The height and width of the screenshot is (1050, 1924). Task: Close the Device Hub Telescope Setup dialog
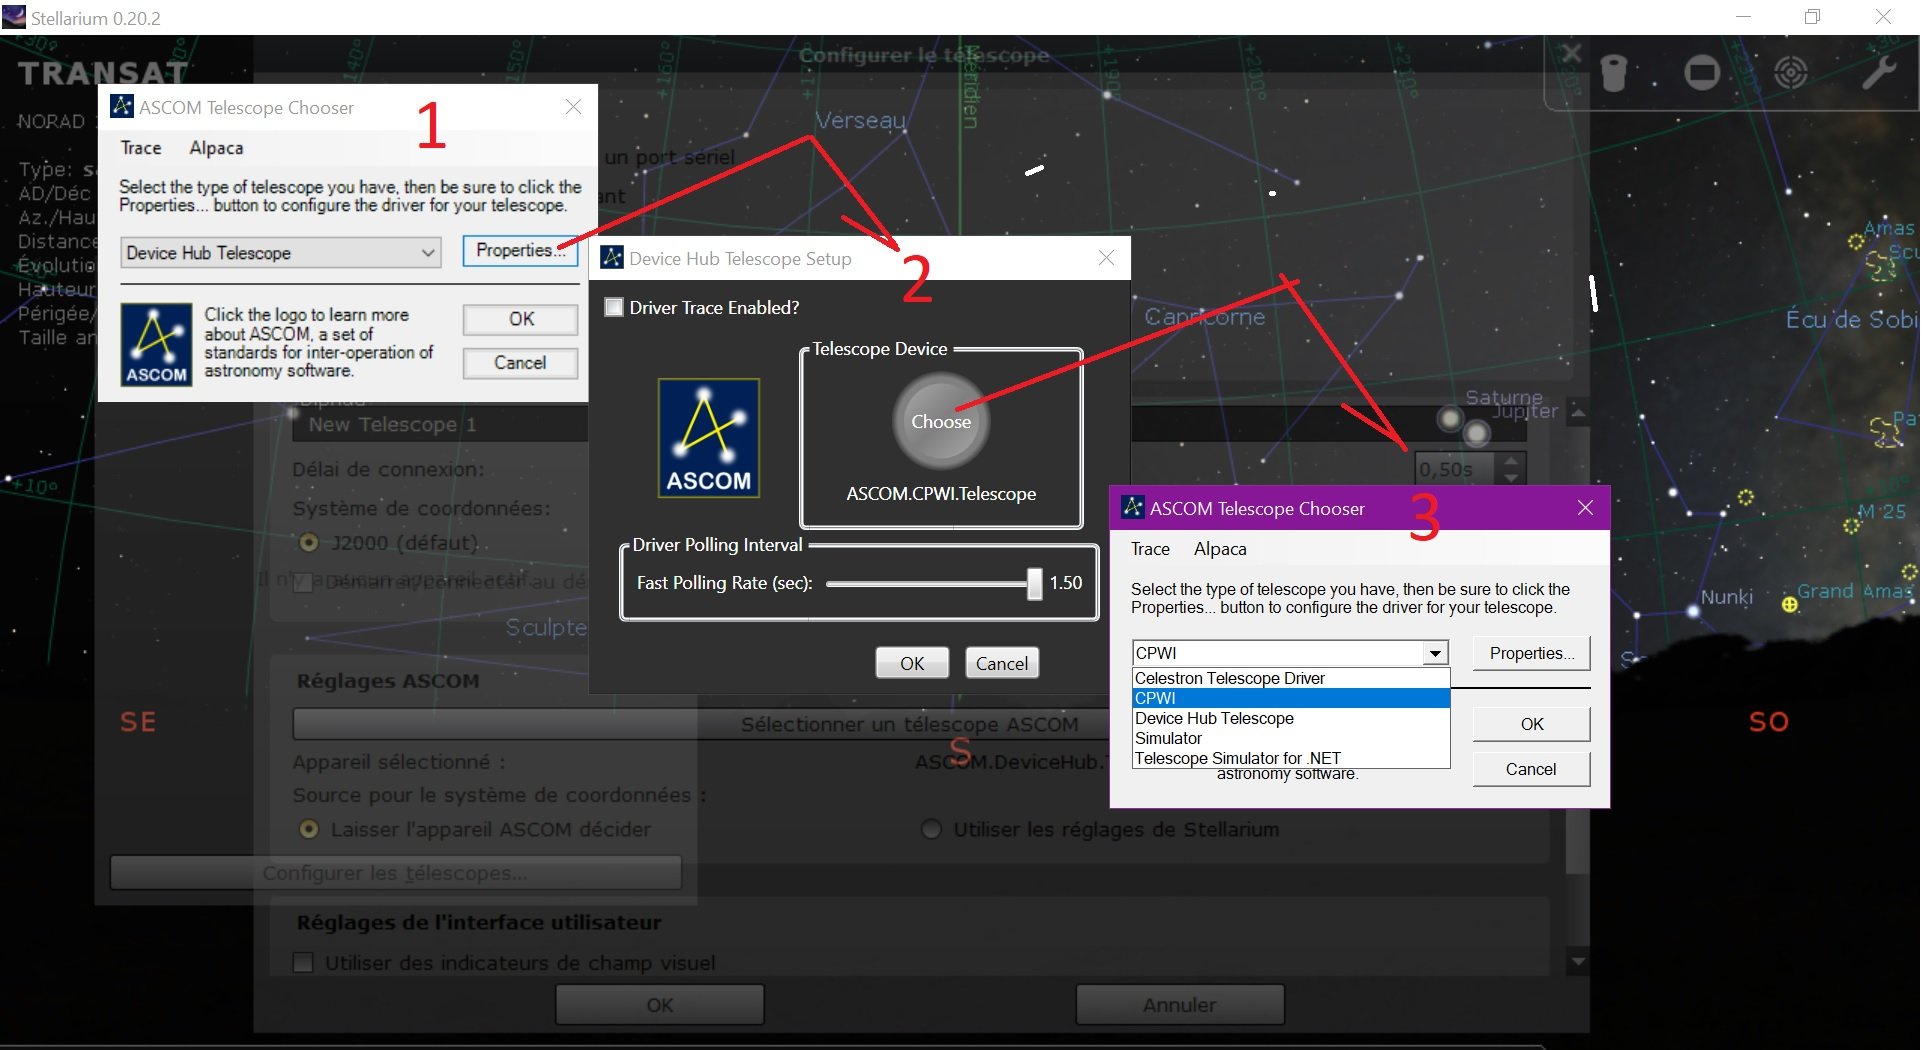(x=1106, y=258)
